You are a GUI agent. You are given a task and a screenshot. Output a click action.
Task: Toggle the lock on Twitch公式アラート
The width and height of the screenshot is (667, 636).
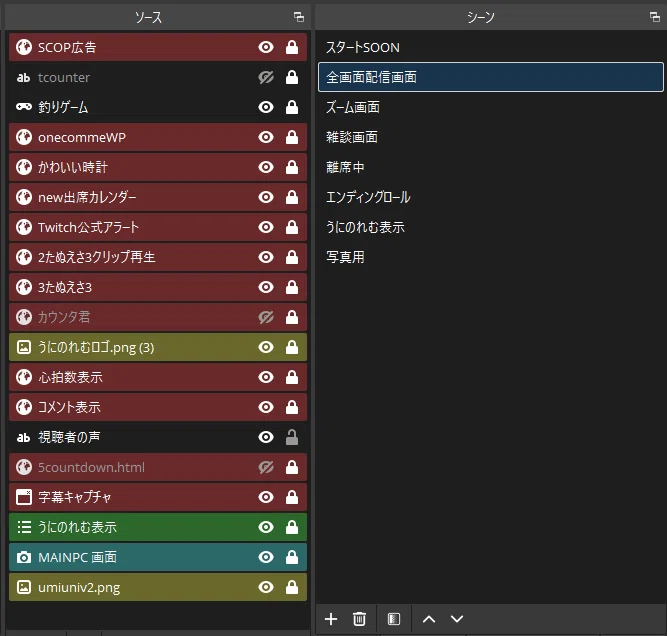tap(292, 227)
